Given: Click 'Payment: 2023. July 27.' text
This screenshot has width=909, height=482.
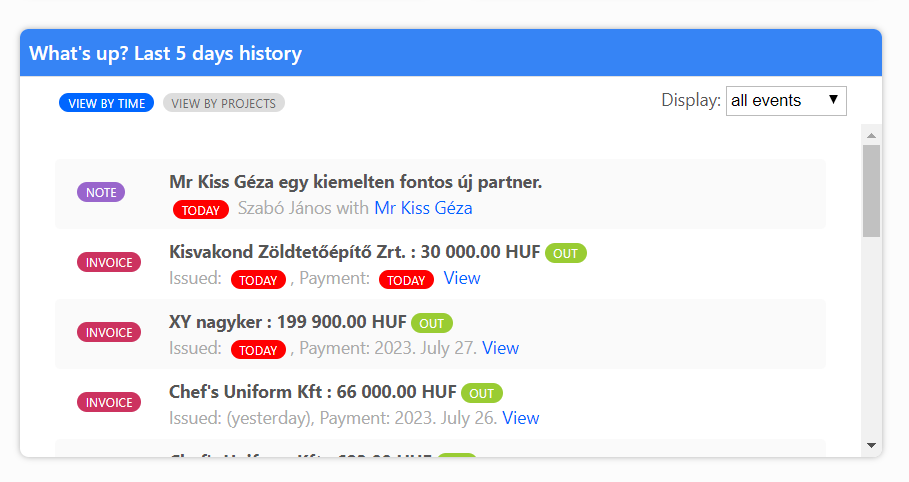Looking at the screenshot, I should [x=388, y=348].
